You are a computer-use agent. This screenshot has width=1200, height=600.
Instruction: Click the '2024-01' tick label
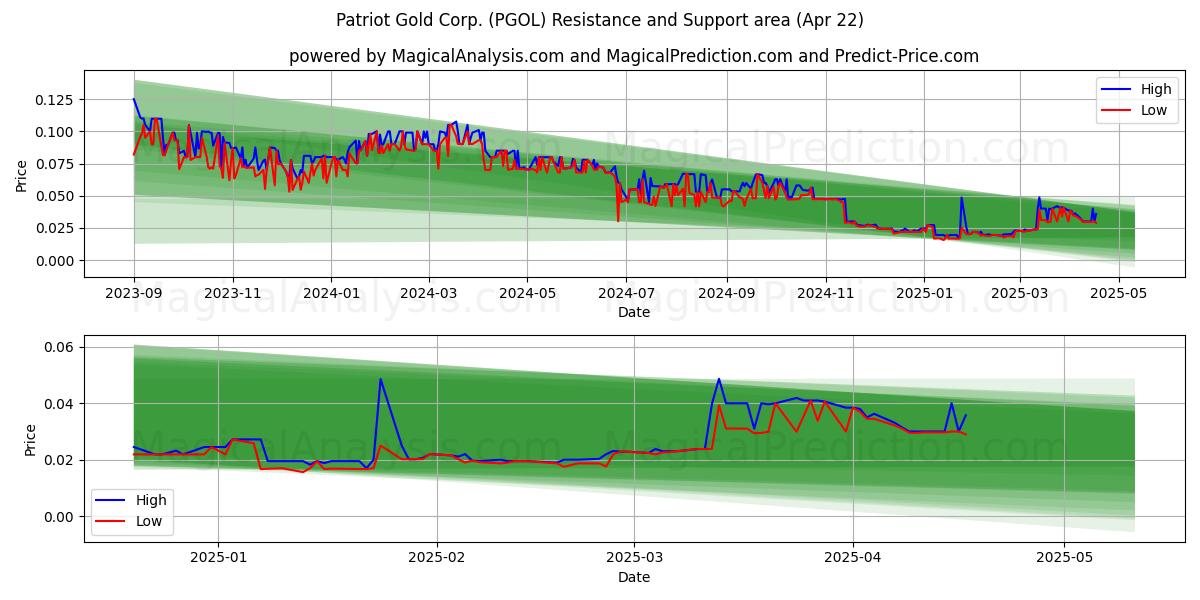(x=331, y=292)
